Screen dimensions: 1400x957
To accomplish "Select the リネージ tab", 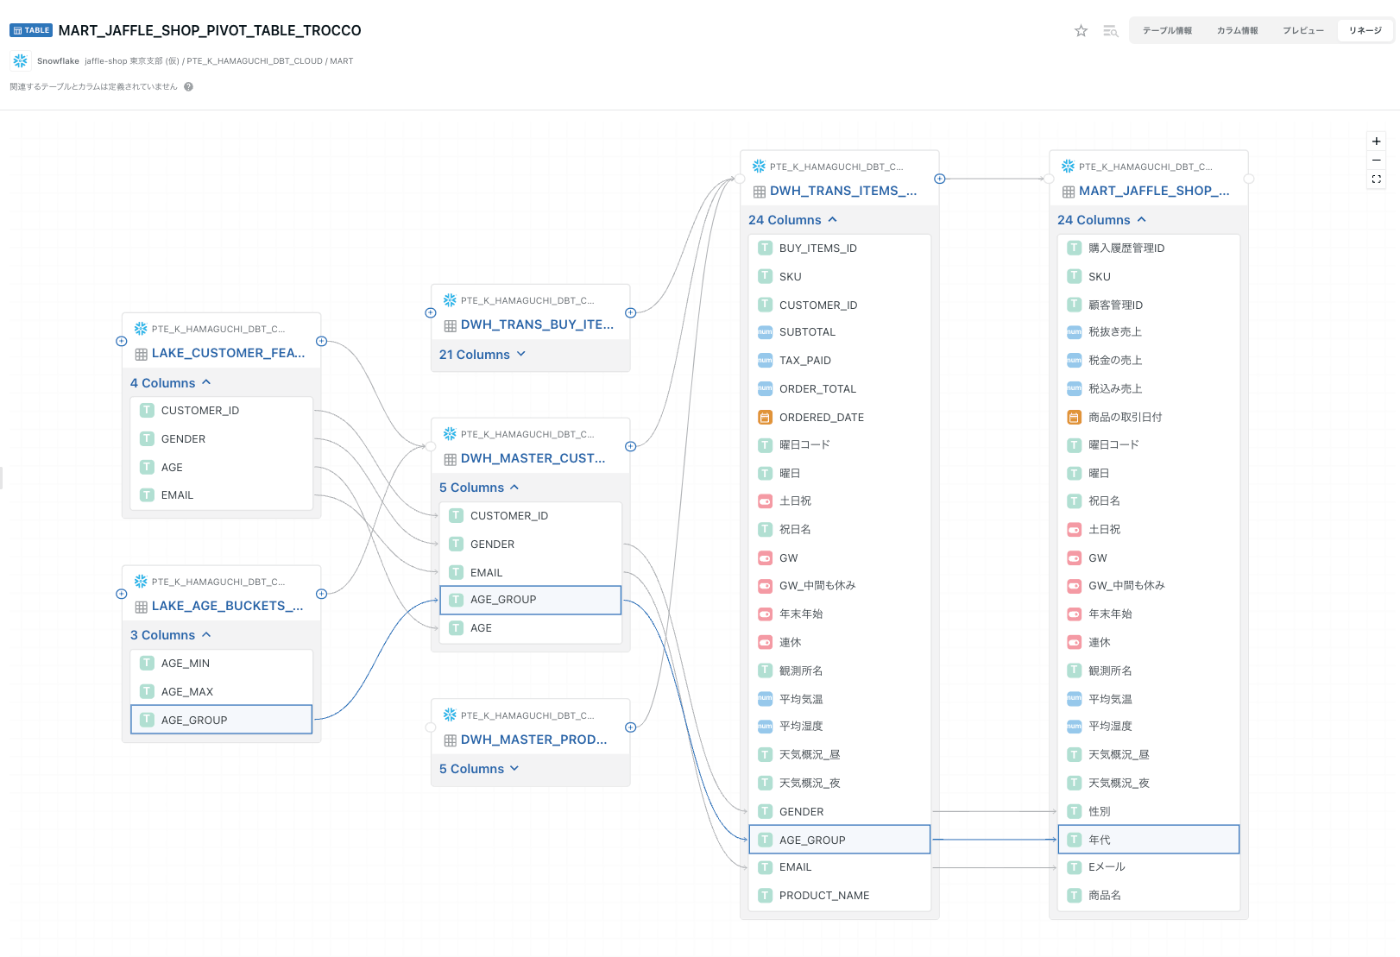I will (1365, 31).
